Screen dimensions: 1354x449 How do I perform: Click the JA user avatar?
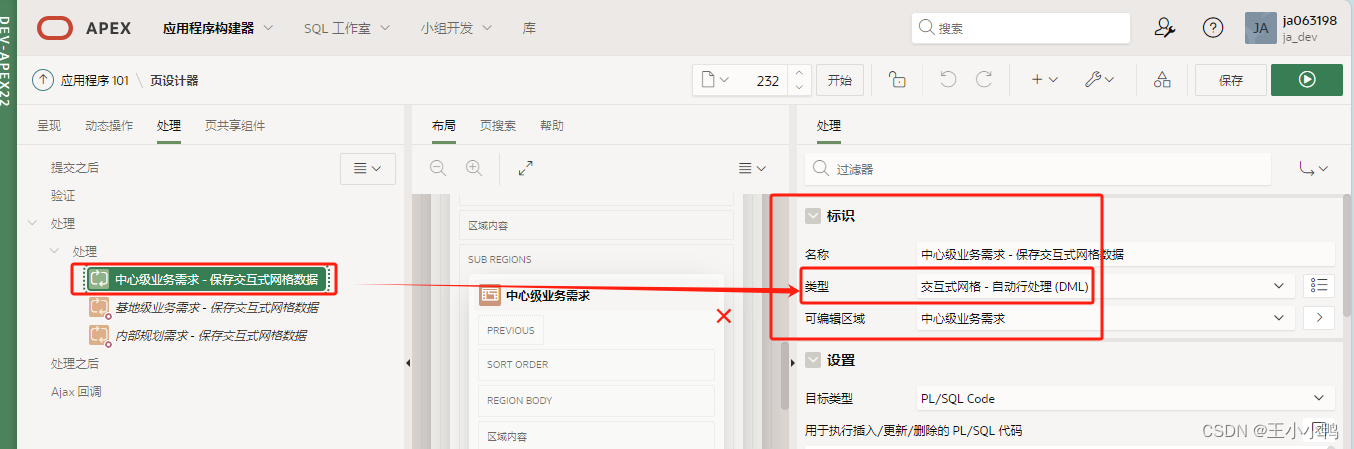[x=1260, y=28]
